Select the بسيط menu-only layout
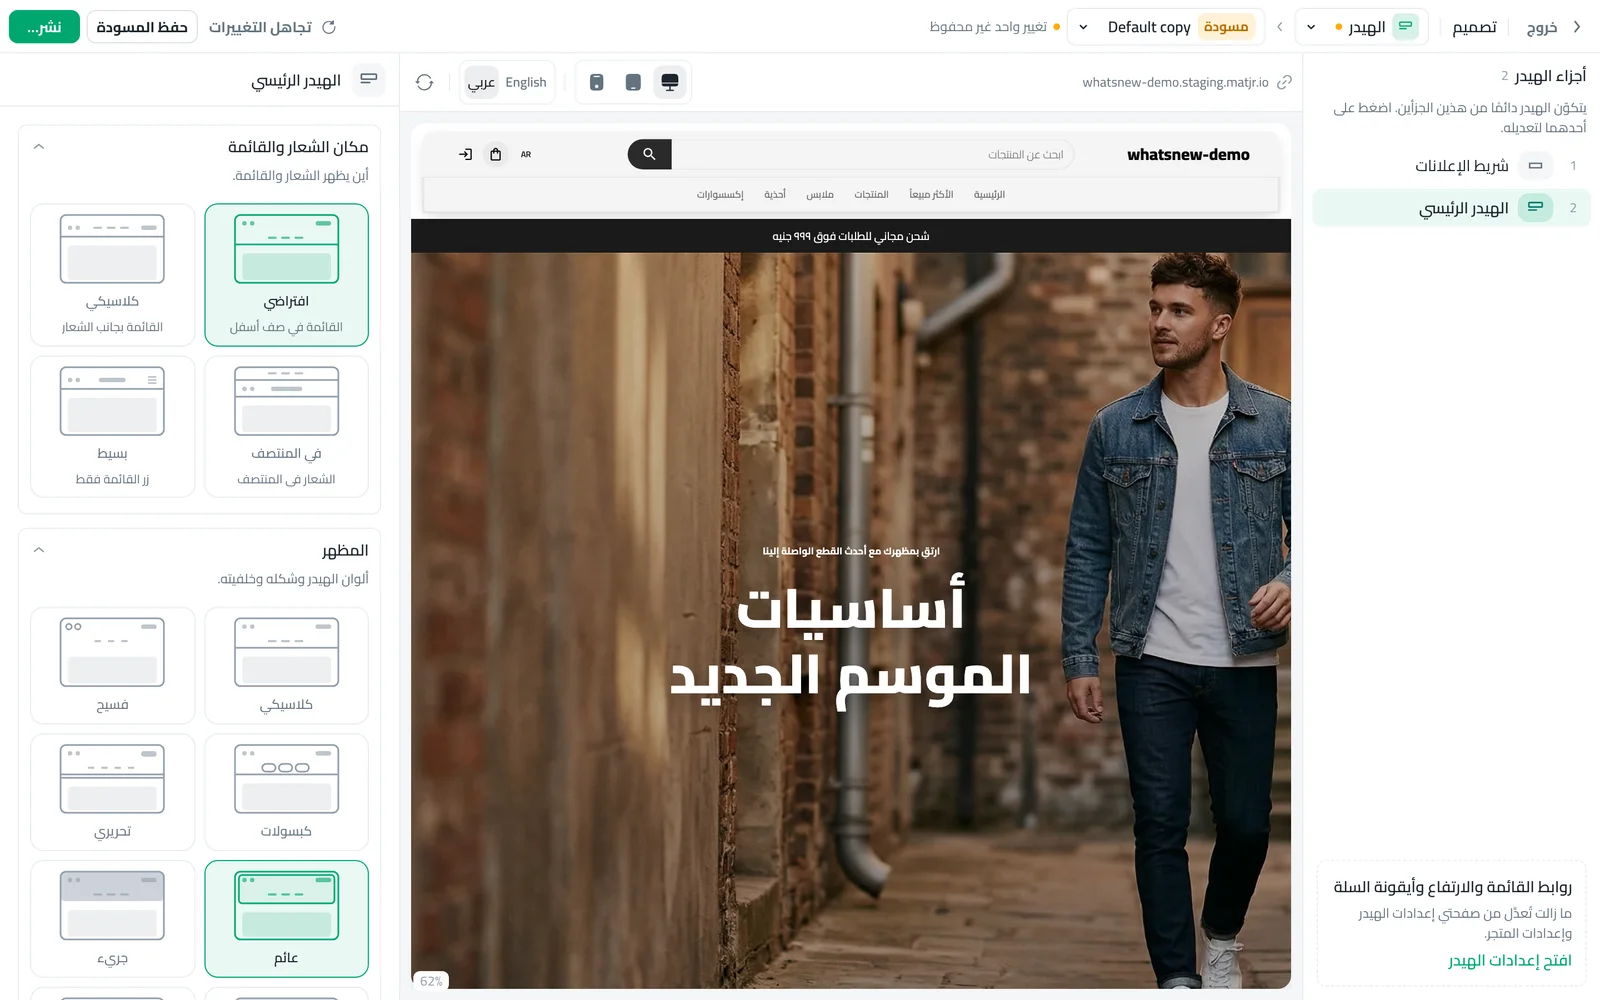1600x1000 pixels. [x=112, y=427]
